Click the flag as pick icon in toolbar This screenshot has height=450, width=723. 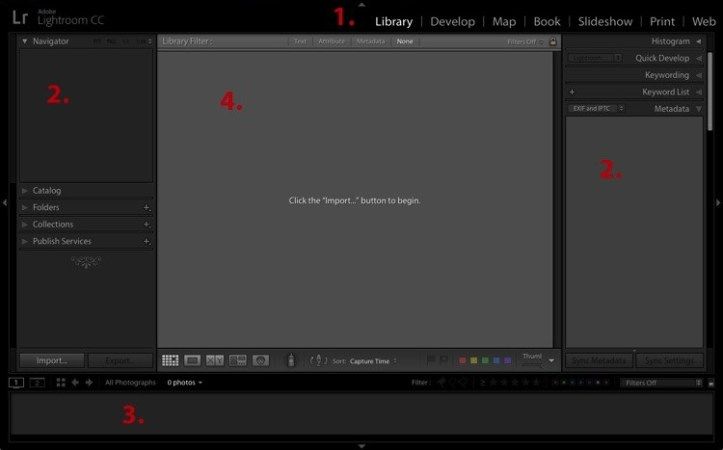point(431,360)
